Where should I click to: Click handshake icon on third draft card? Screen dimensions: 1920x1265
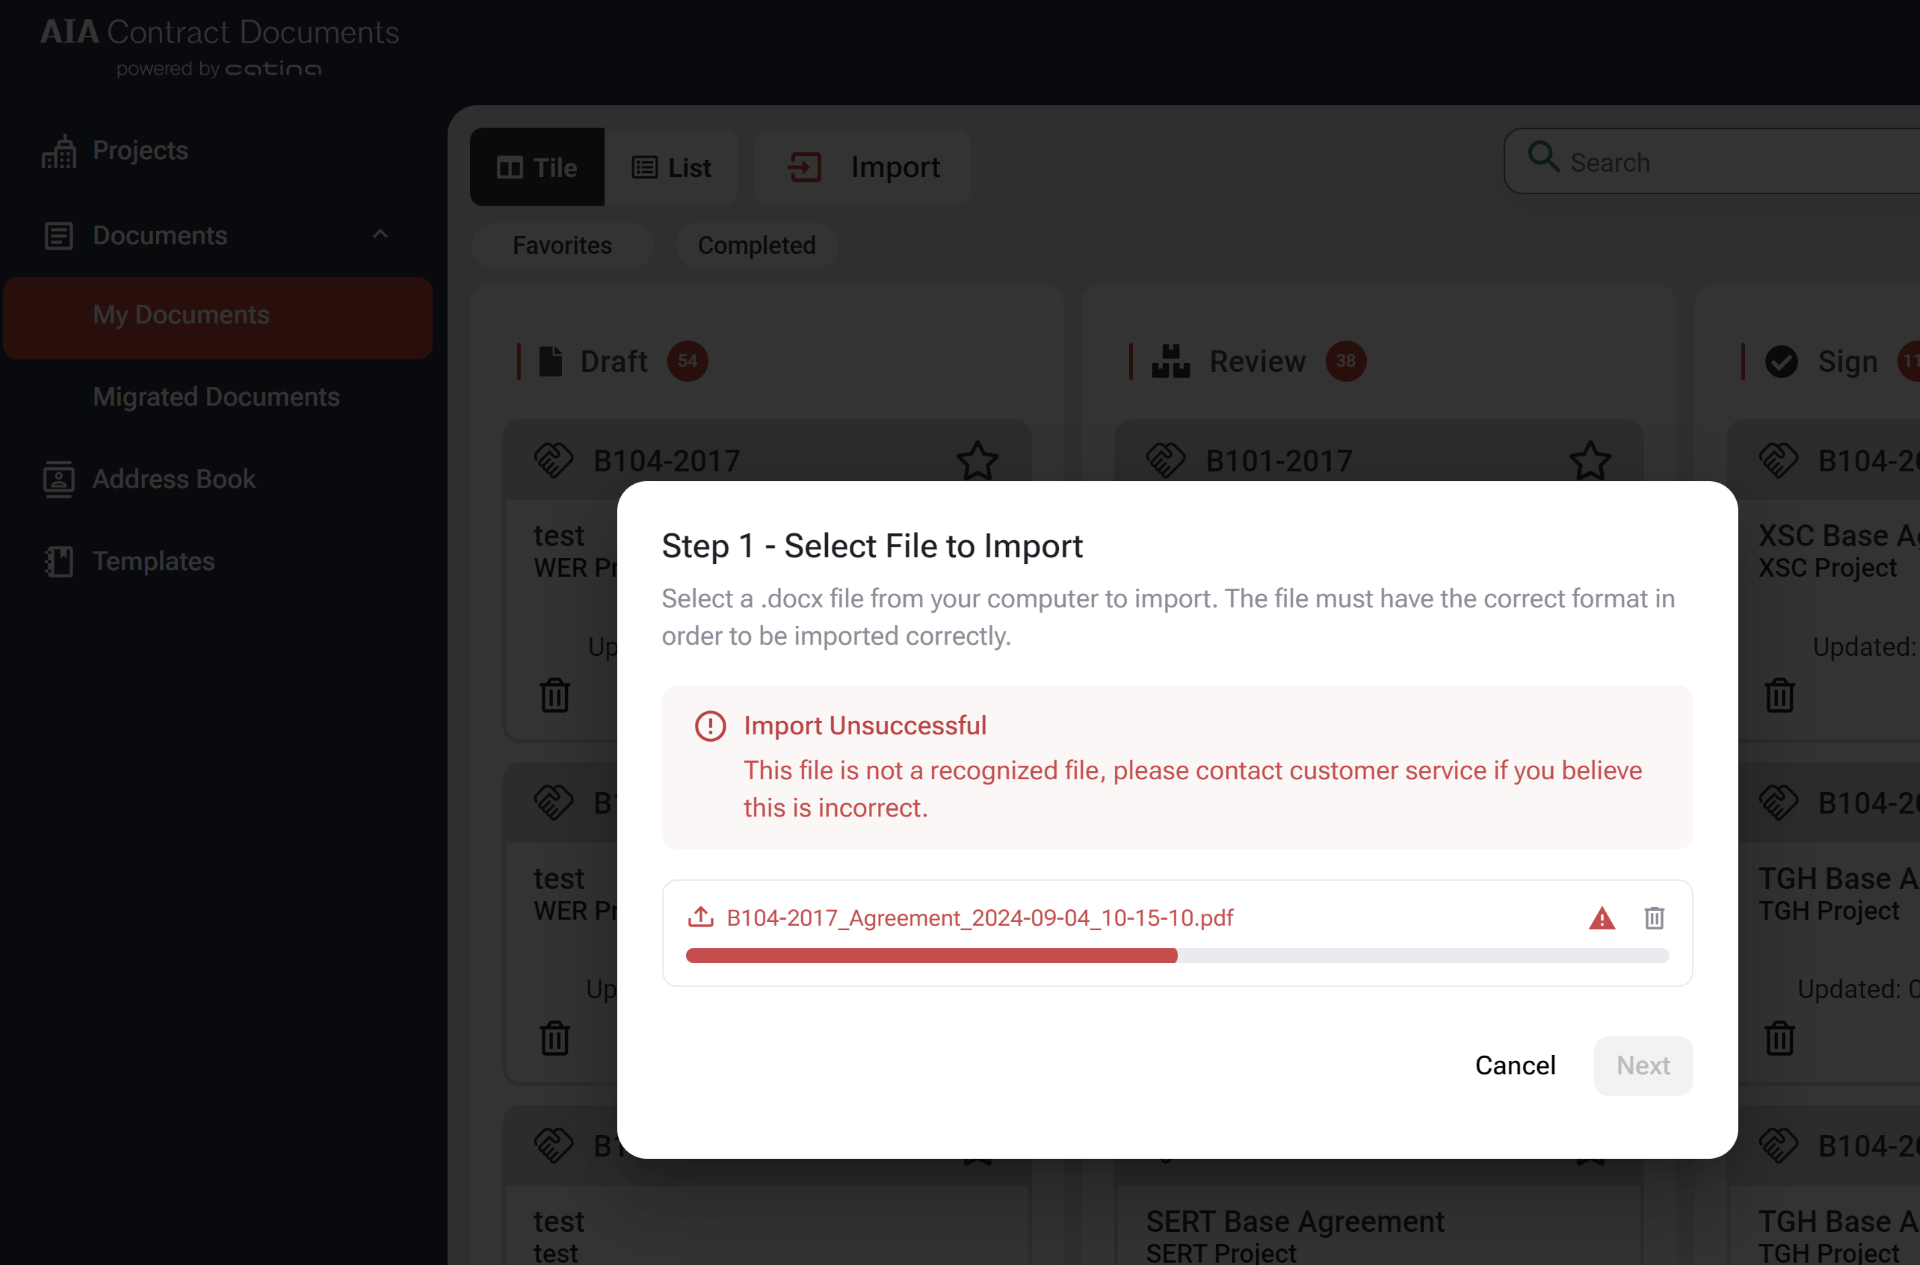(553, 1145)
